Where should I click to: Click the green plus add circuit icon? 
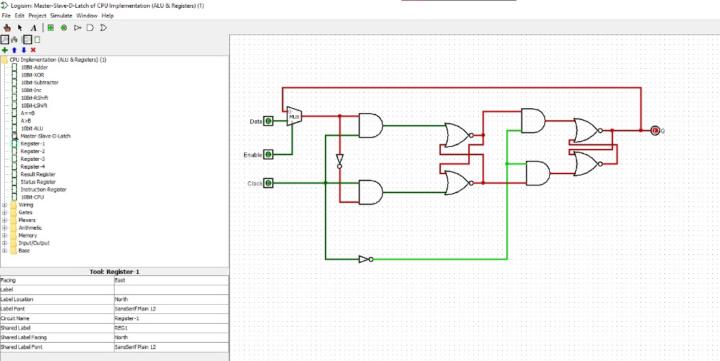pyautogui.click(x=5, y=50)
